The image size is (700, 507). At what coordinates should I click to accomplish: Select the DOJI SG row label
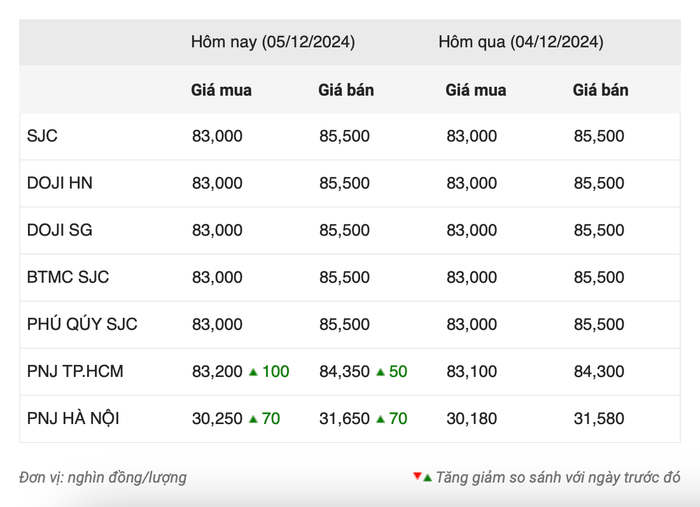pos(60,230)
